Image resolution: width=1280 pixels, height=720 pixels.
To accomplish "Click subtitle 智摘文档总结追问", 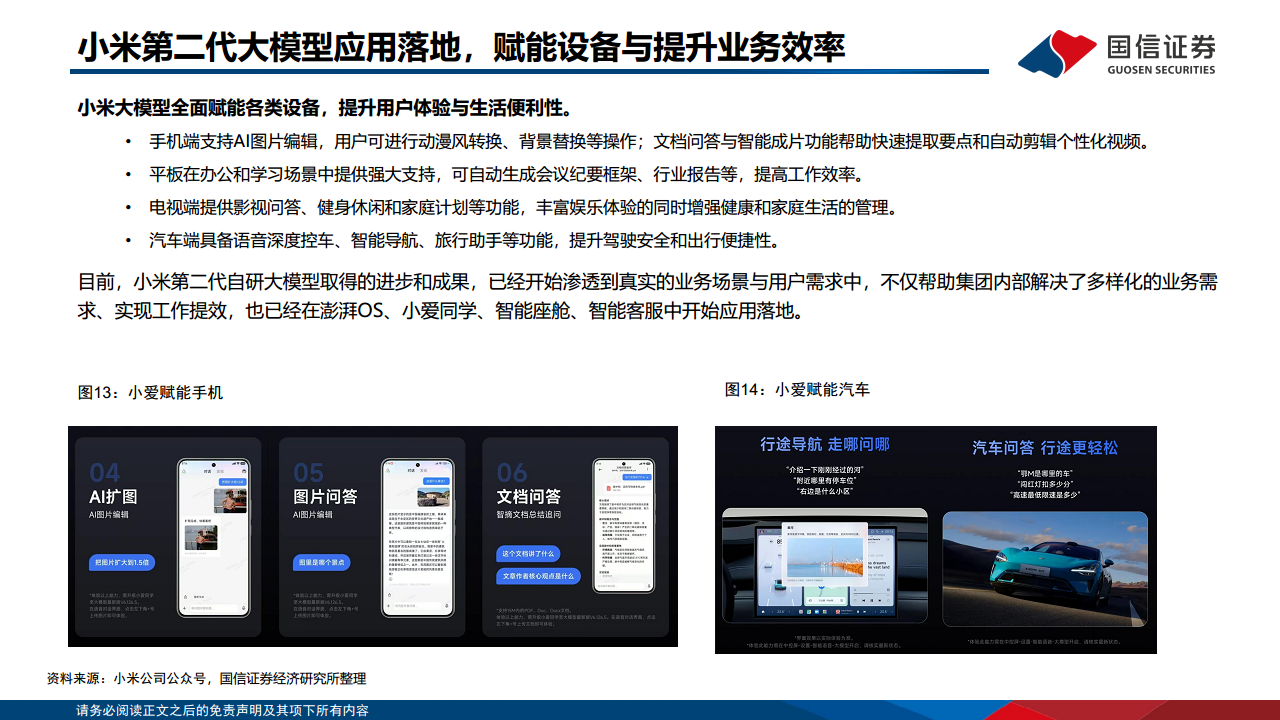I will (x=530, y=516).
